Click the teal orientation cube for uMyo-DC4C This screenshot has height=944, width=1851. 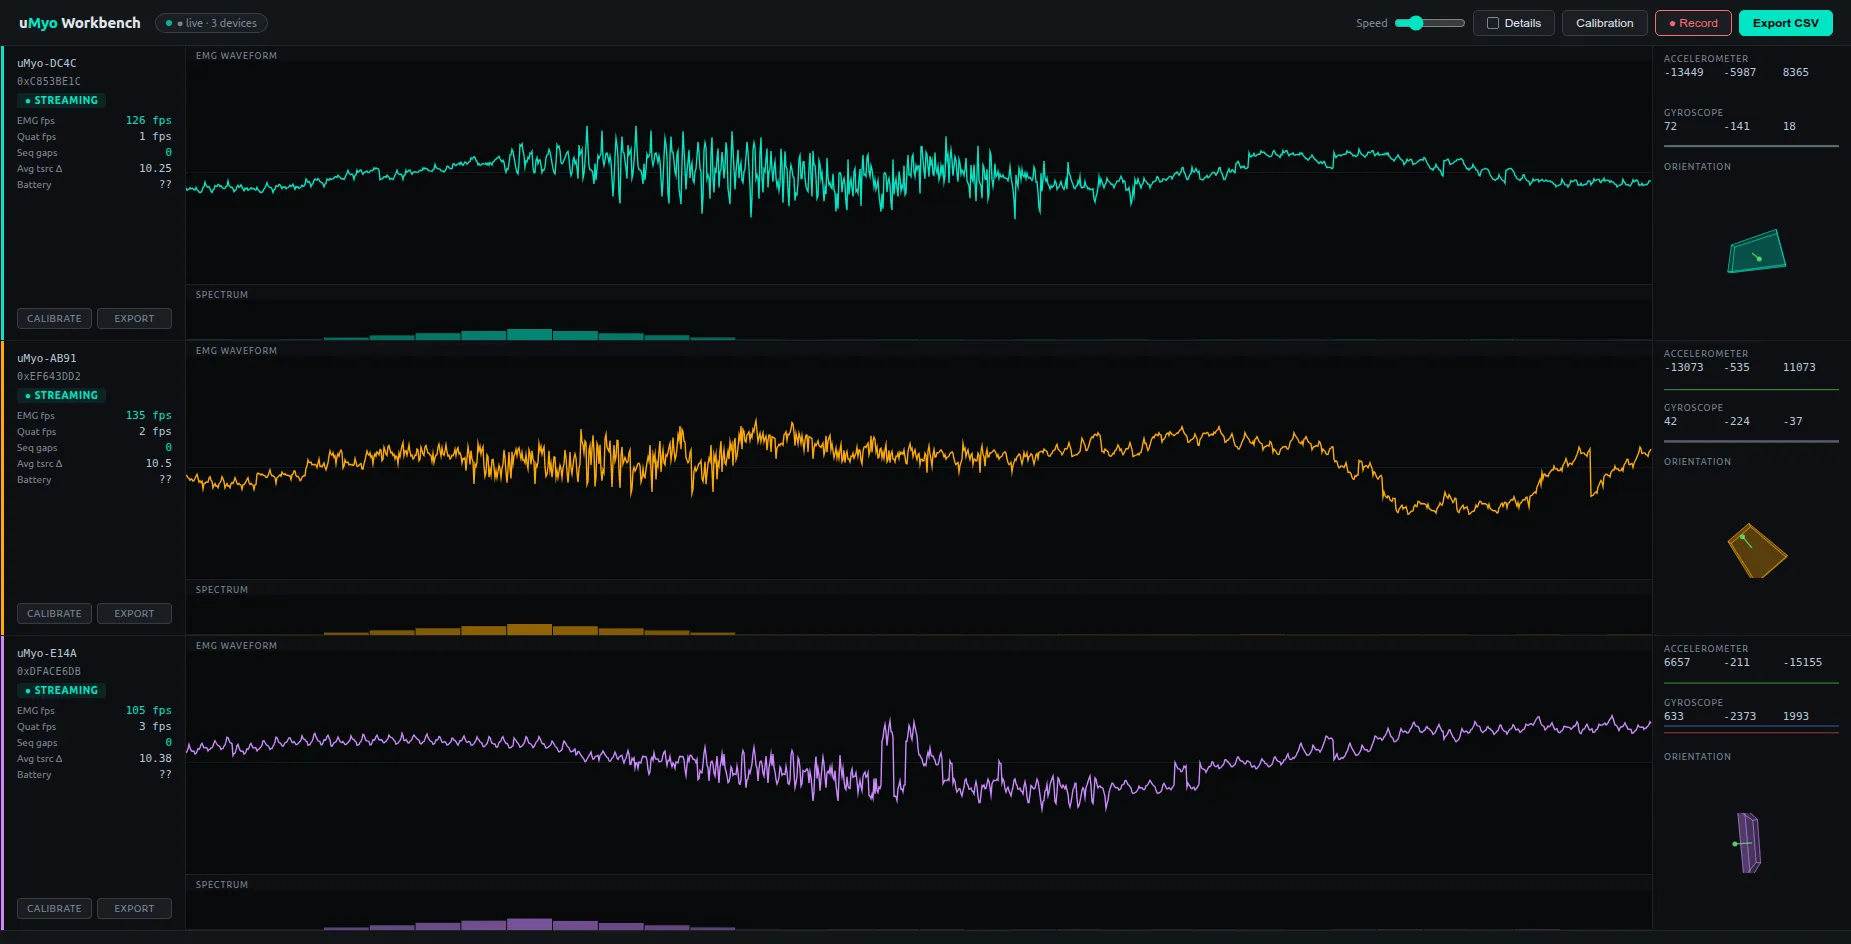pyautogui.click(x=1757, y=251)
